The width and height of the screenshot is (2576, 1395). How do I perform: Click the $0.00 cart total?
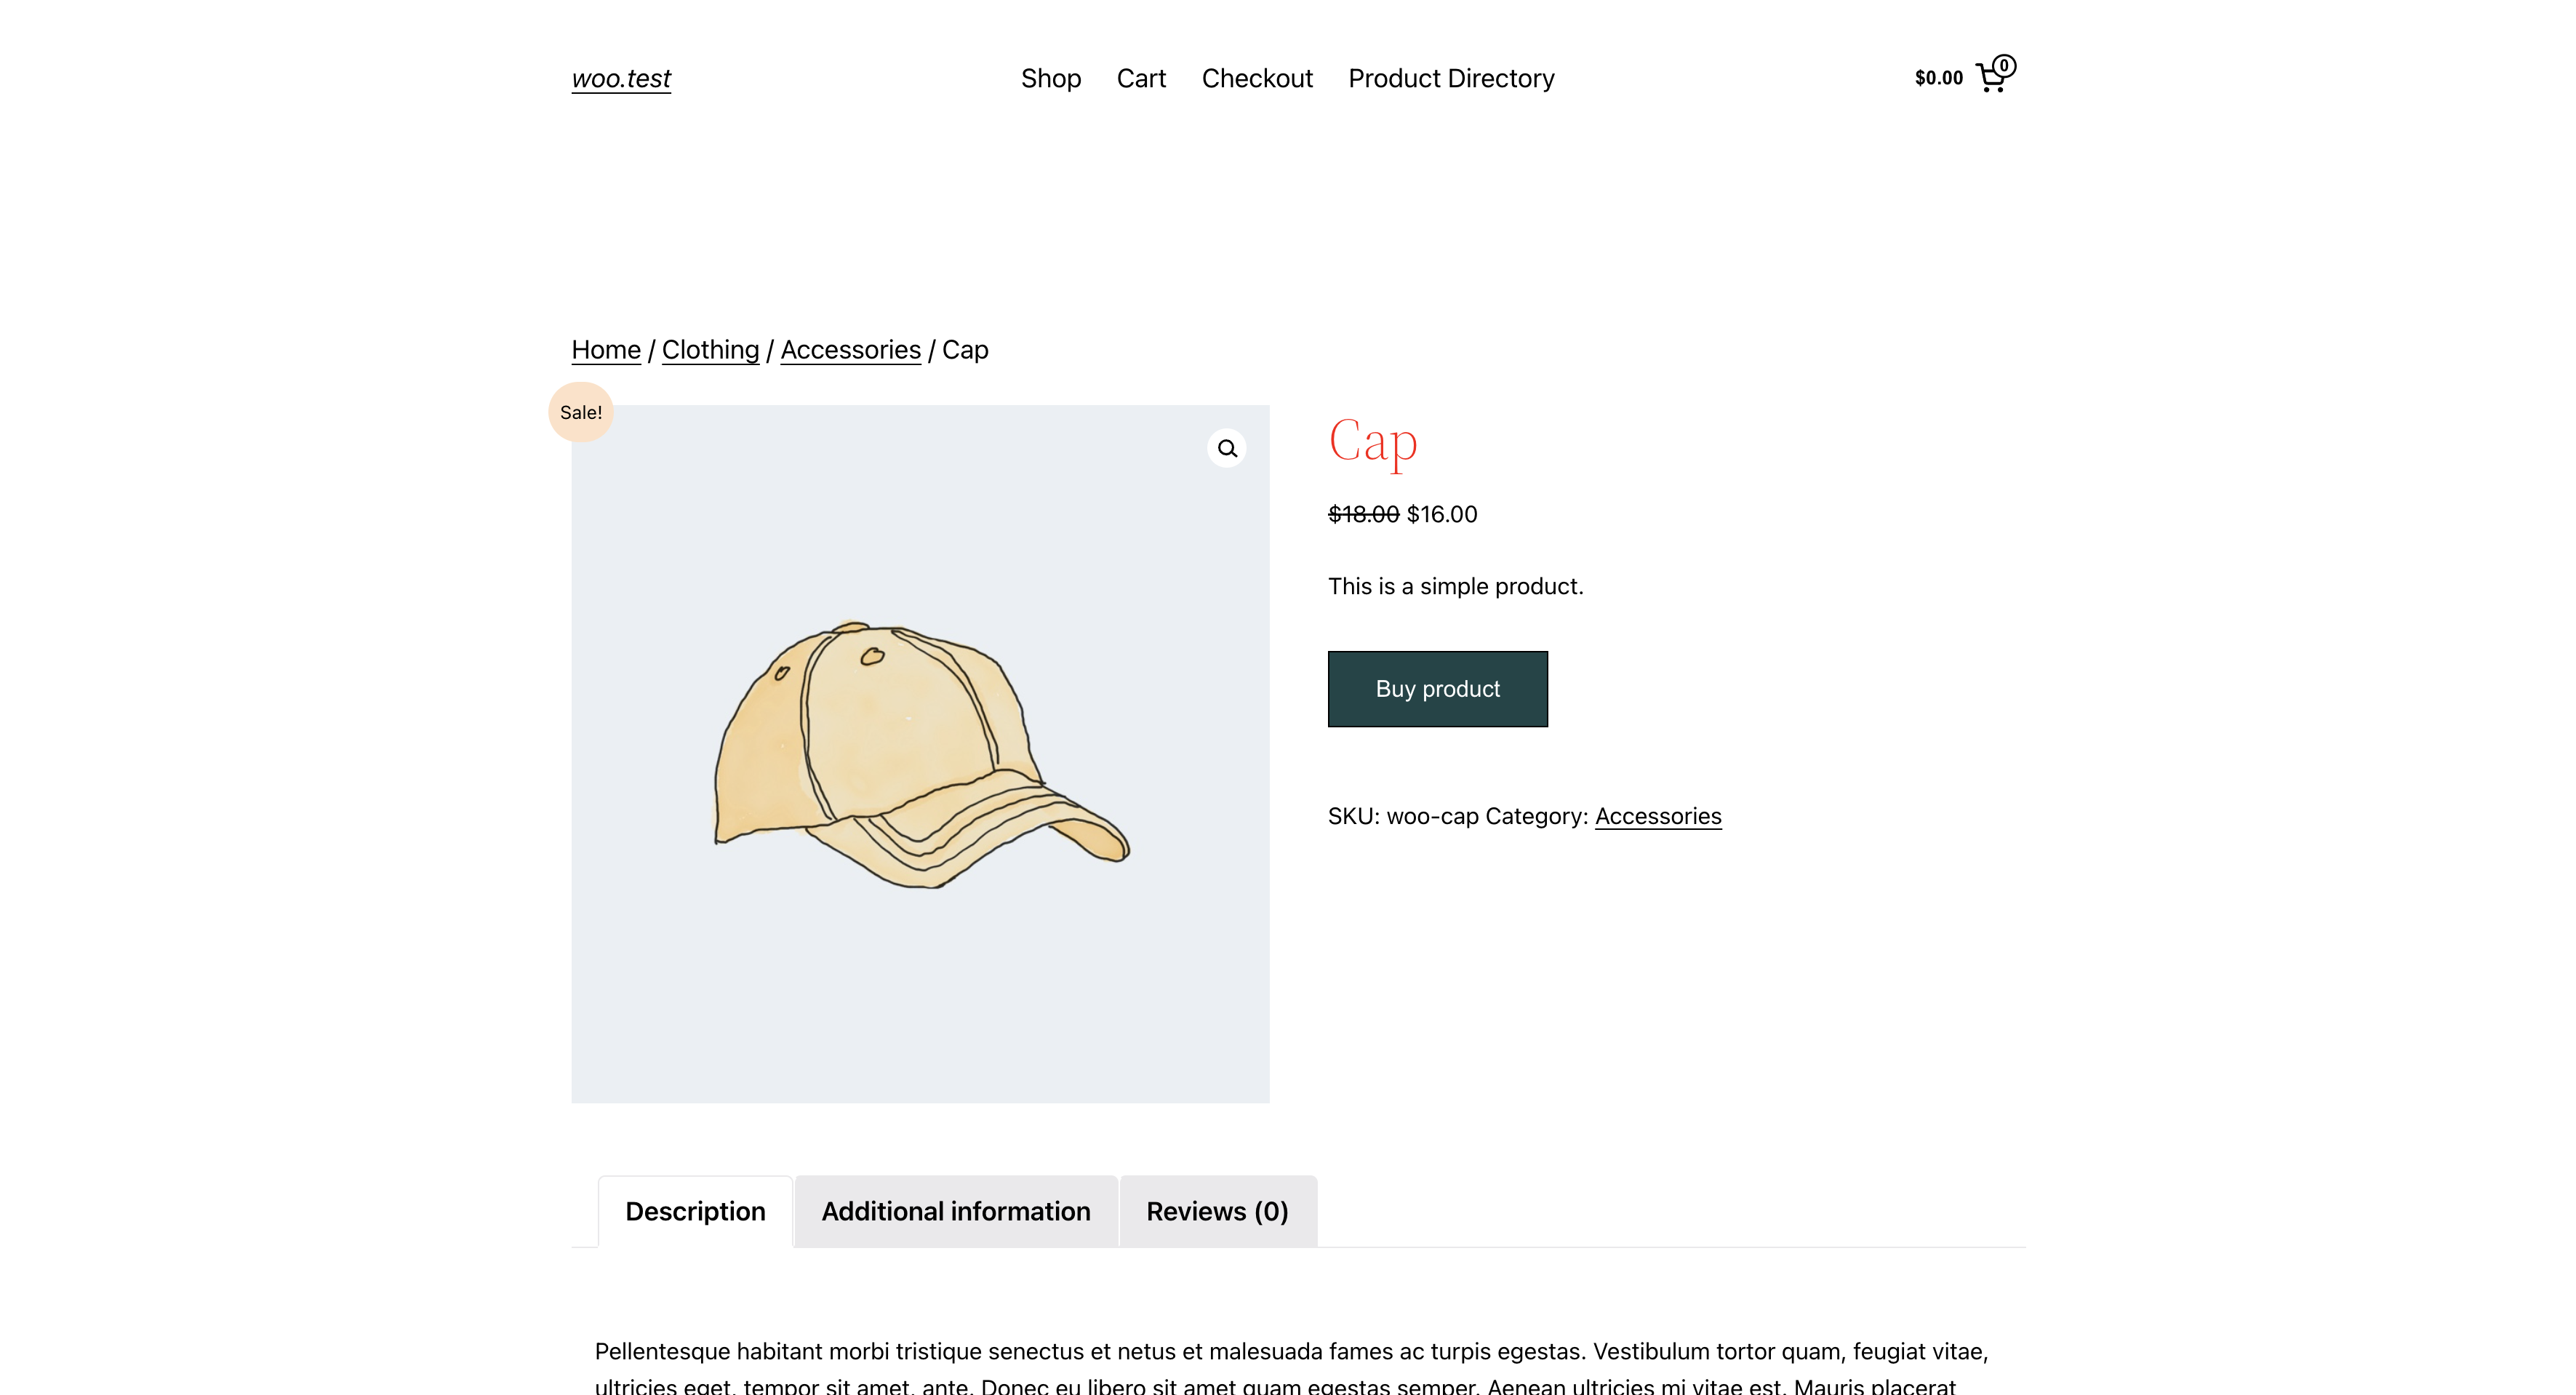(x=1938, y=78)
